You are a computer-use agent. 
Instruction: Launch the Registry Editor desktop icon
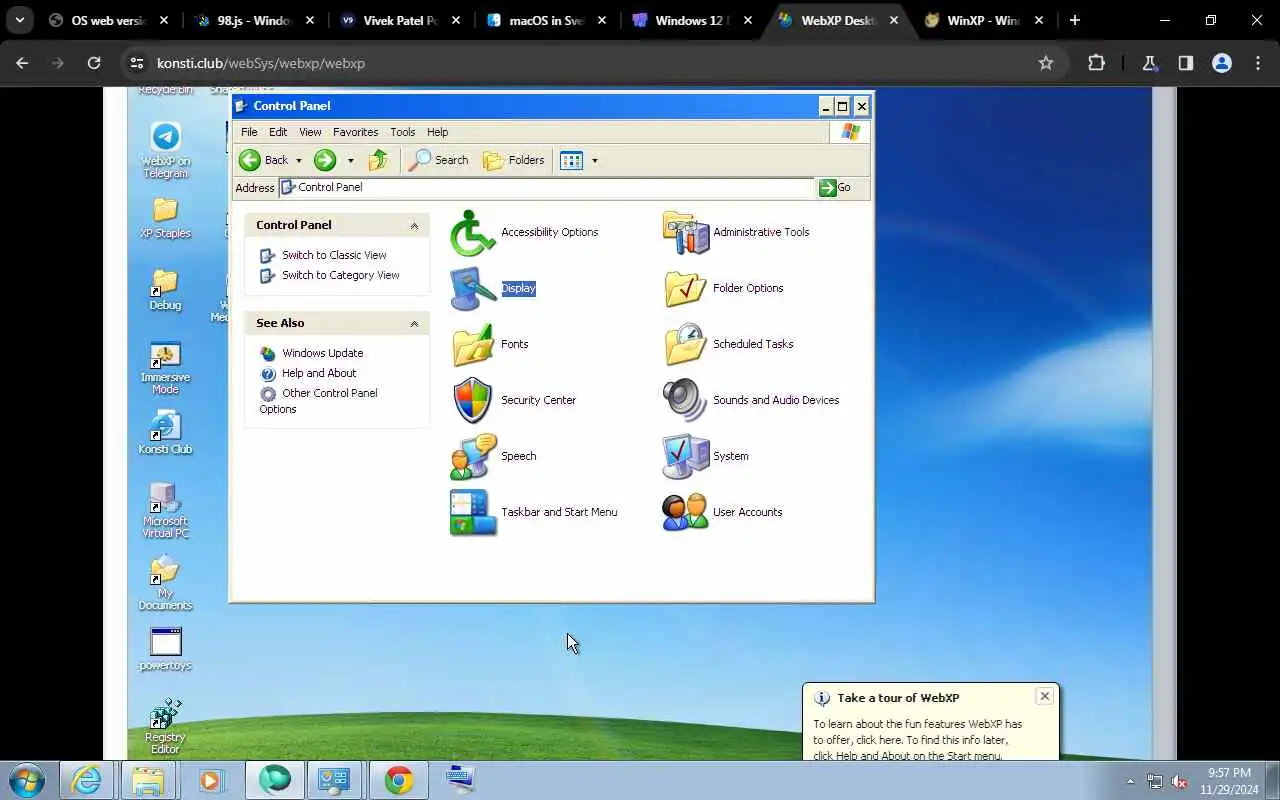tap(165, 727)
